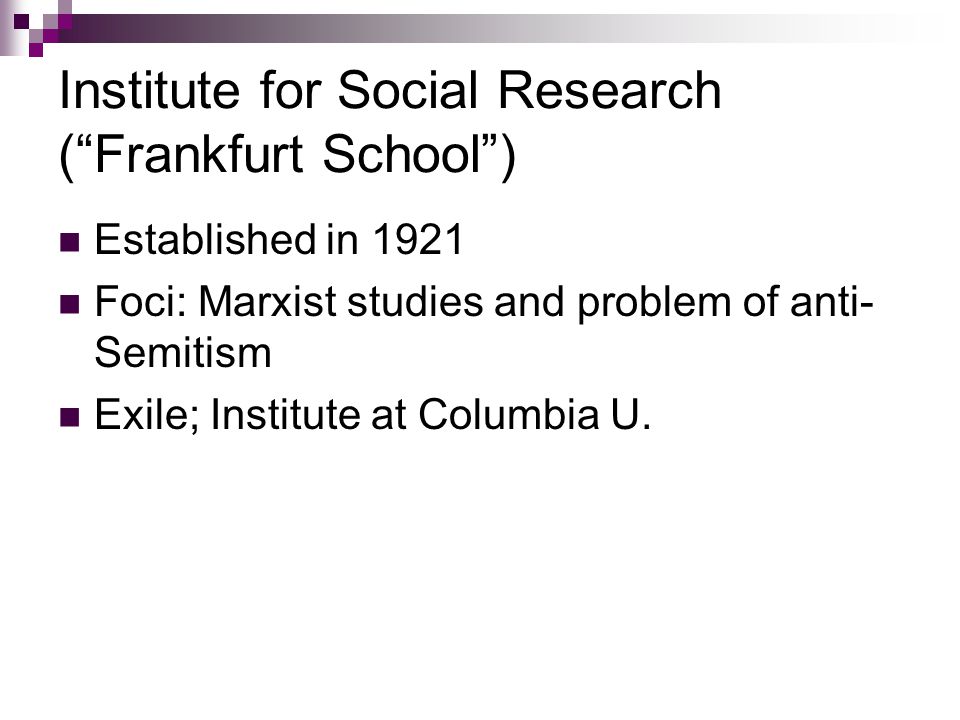The height and width of the screenshot is (720, 960).
Task: Click the bullet square beside "Established in 1921"
Action: [x=70, y=242]
